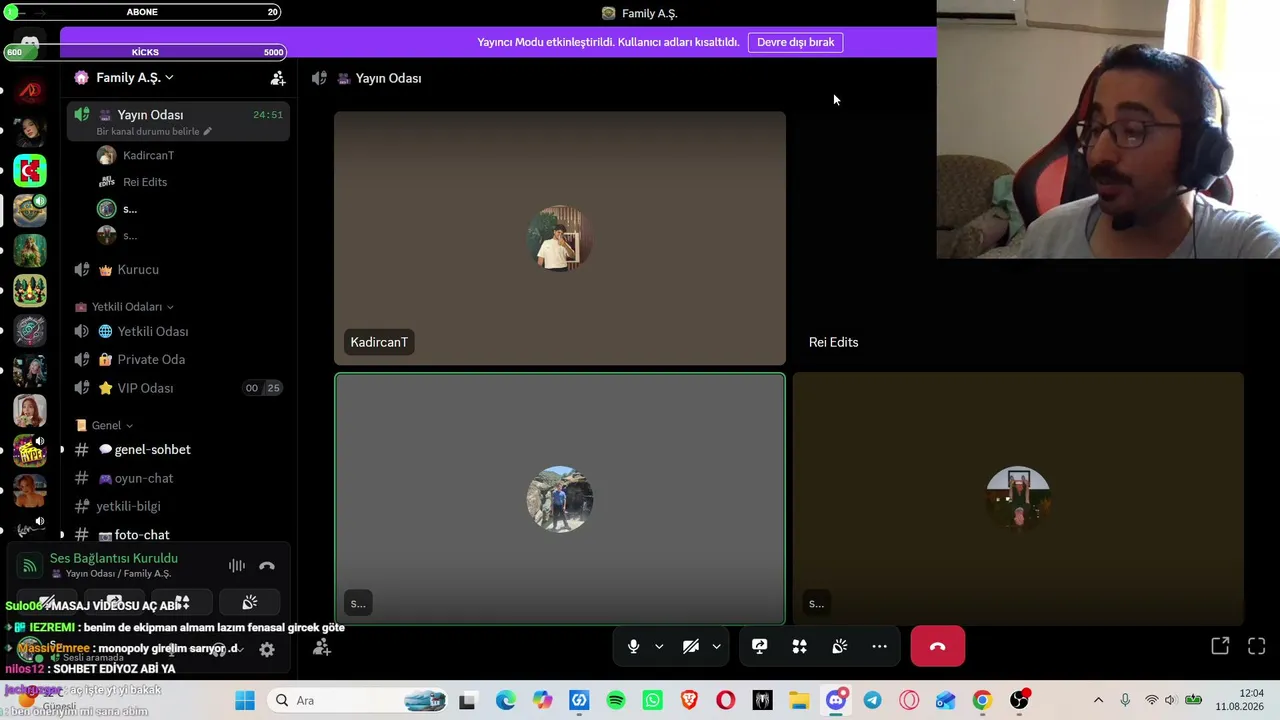Click the KadircanT video tile

(x=560, y=238)
